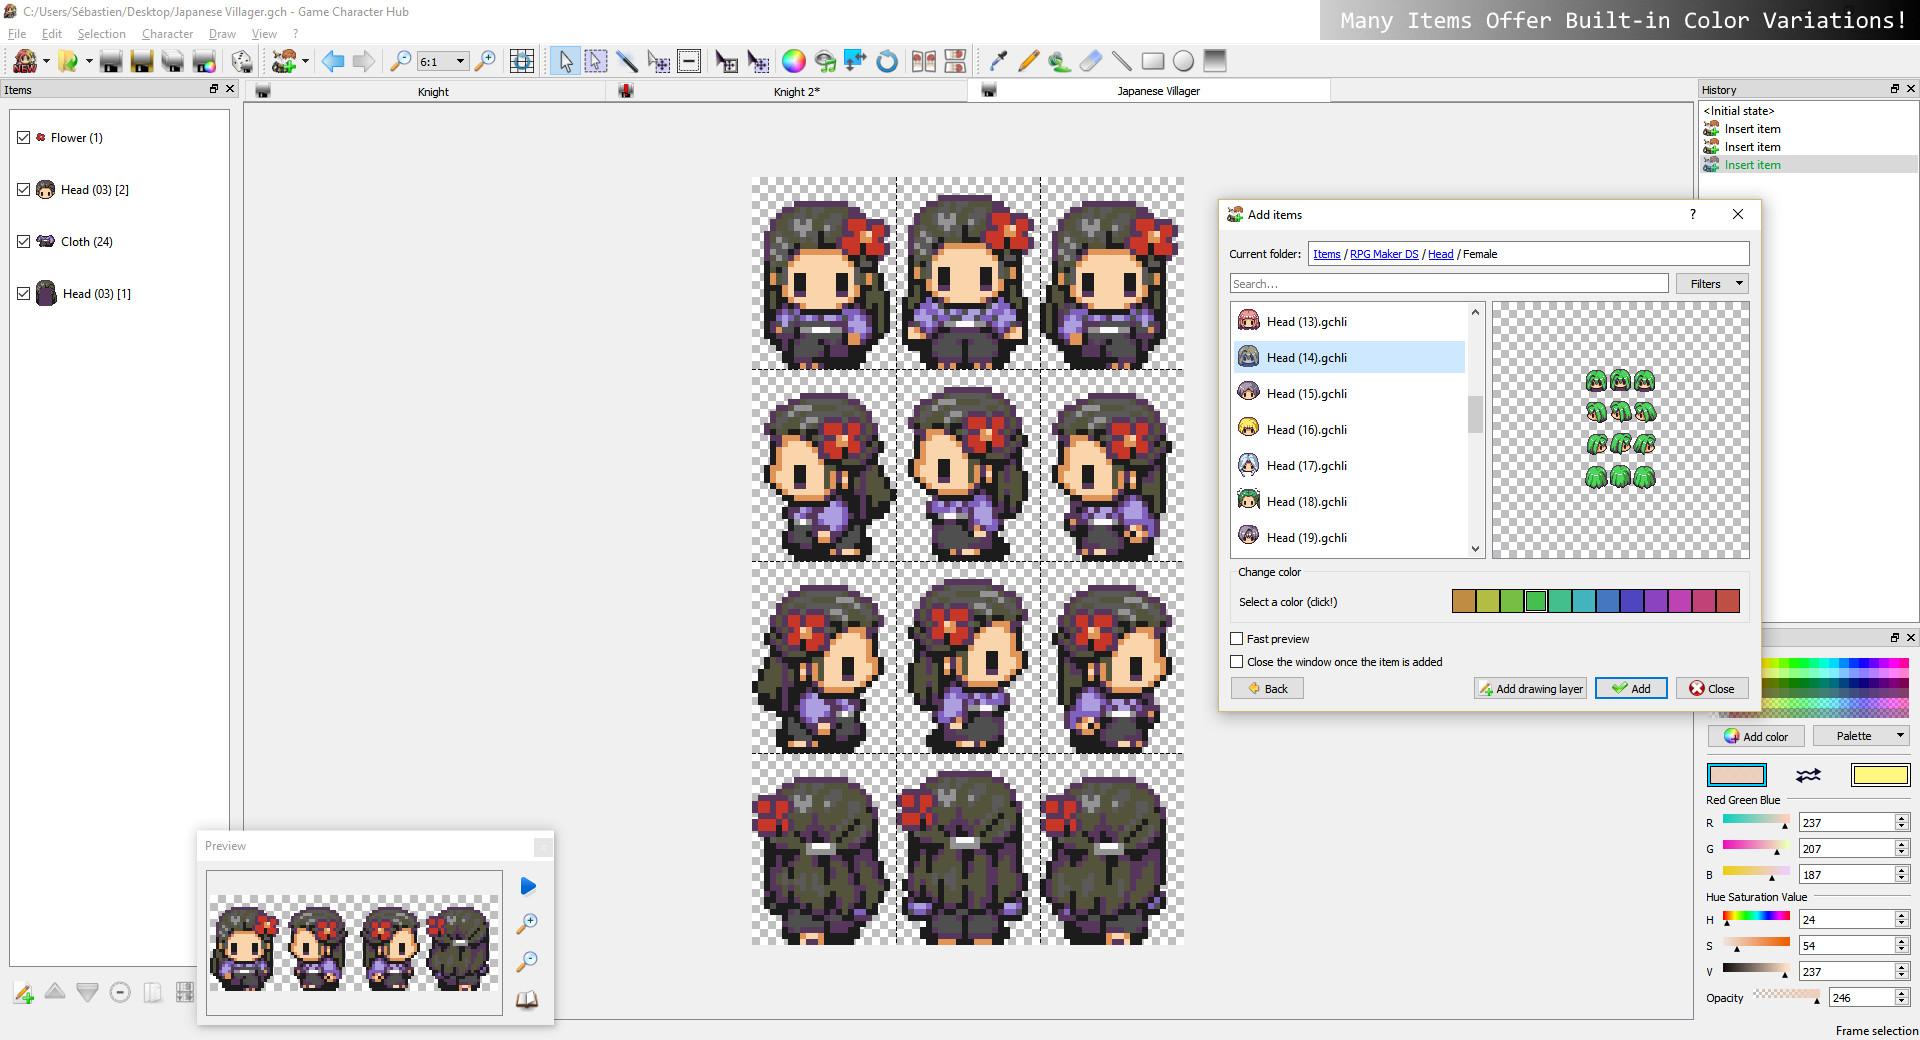The height and width of the screenshot is (1040, 1920).
Task: Pick the teal color swatch under Select a color
Action: pos(1584,601)
